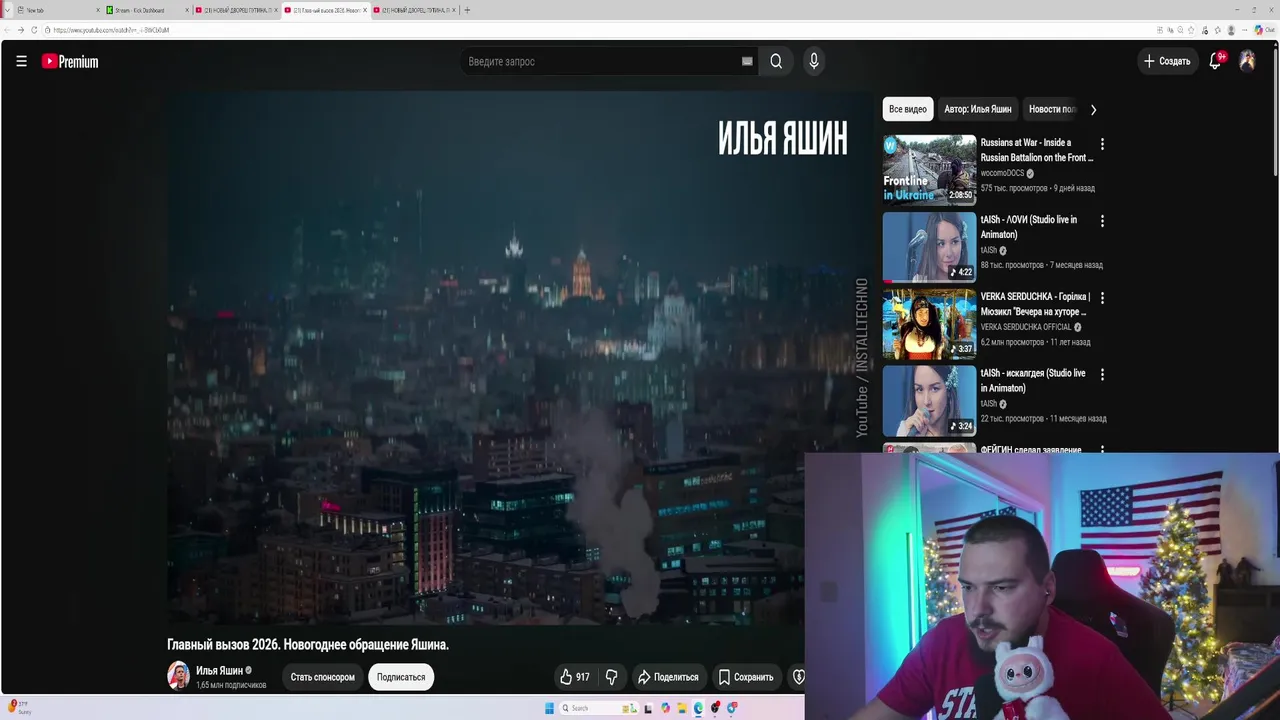Open the browser profile icon
This screenshot has height=720, width=1280.
[x=1231, y=30]
